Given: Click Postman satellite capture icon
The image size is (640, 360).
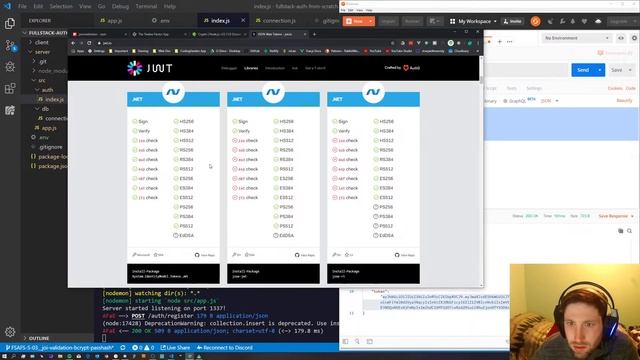Looking at the screenshot, I should click(550, 21).
